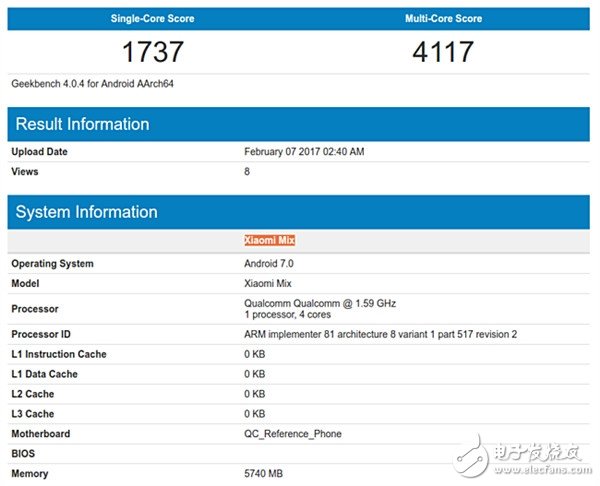Click the L1 Instruction Cache row label
The height and width of the screenshot is (486, 600).
coord(59,354)
